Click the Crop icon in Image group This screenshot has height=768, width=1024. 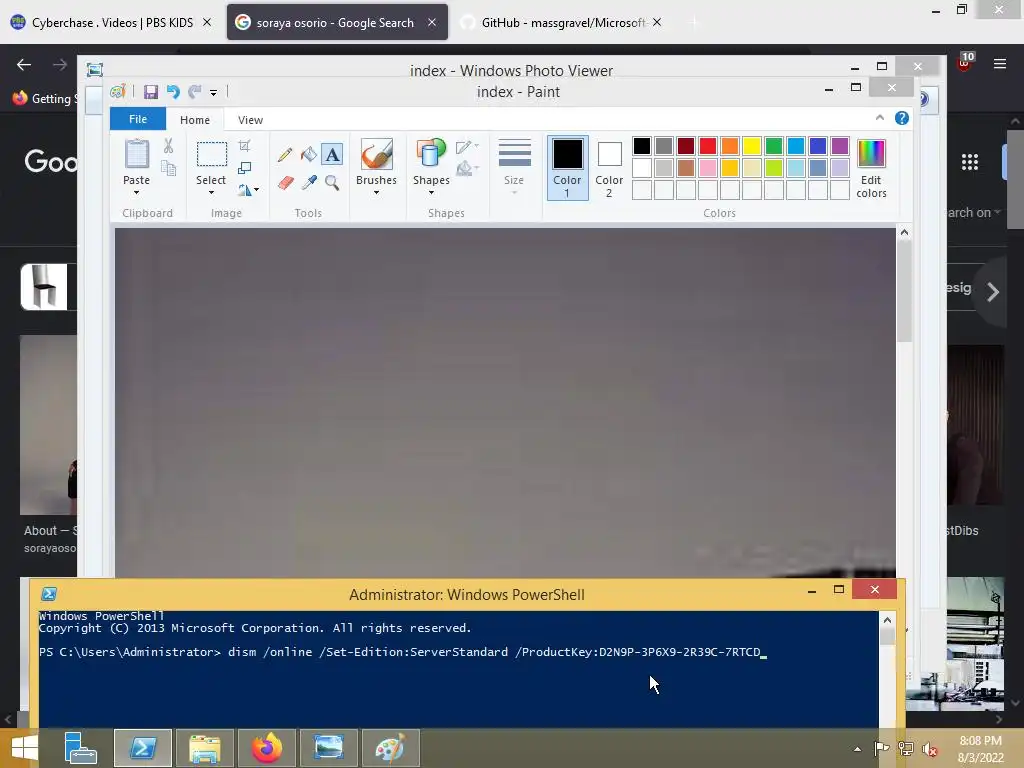(x=244, y=145)
